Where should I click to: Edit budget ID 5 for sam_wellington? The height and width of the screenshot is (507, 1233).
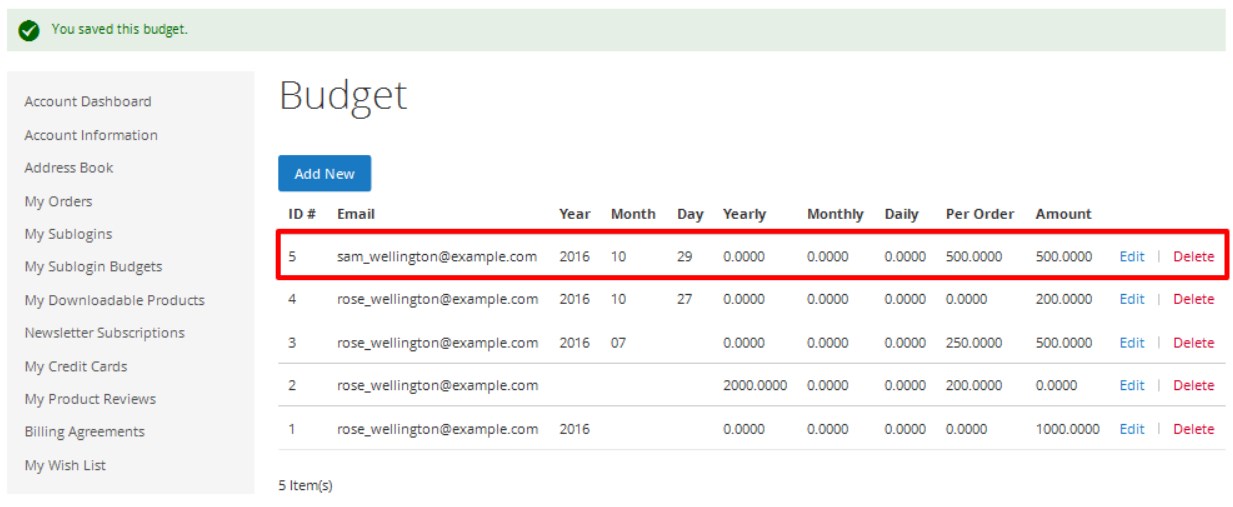pos(1131,256)
